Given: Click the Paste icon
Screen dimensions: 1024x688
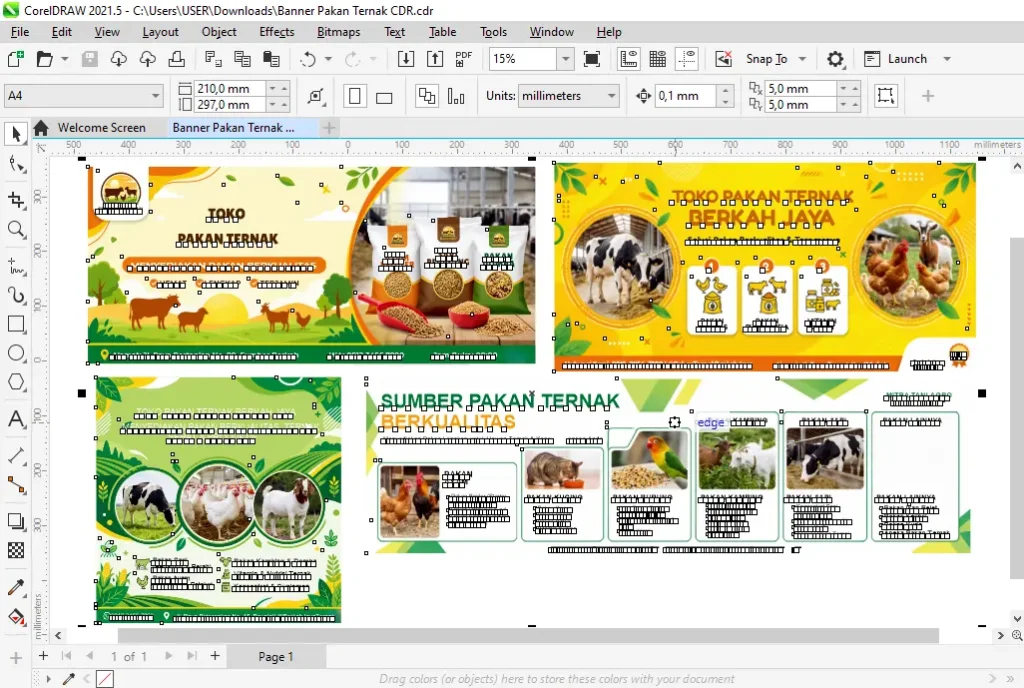Looking at the screenshot, I should (x=271, y=59).
